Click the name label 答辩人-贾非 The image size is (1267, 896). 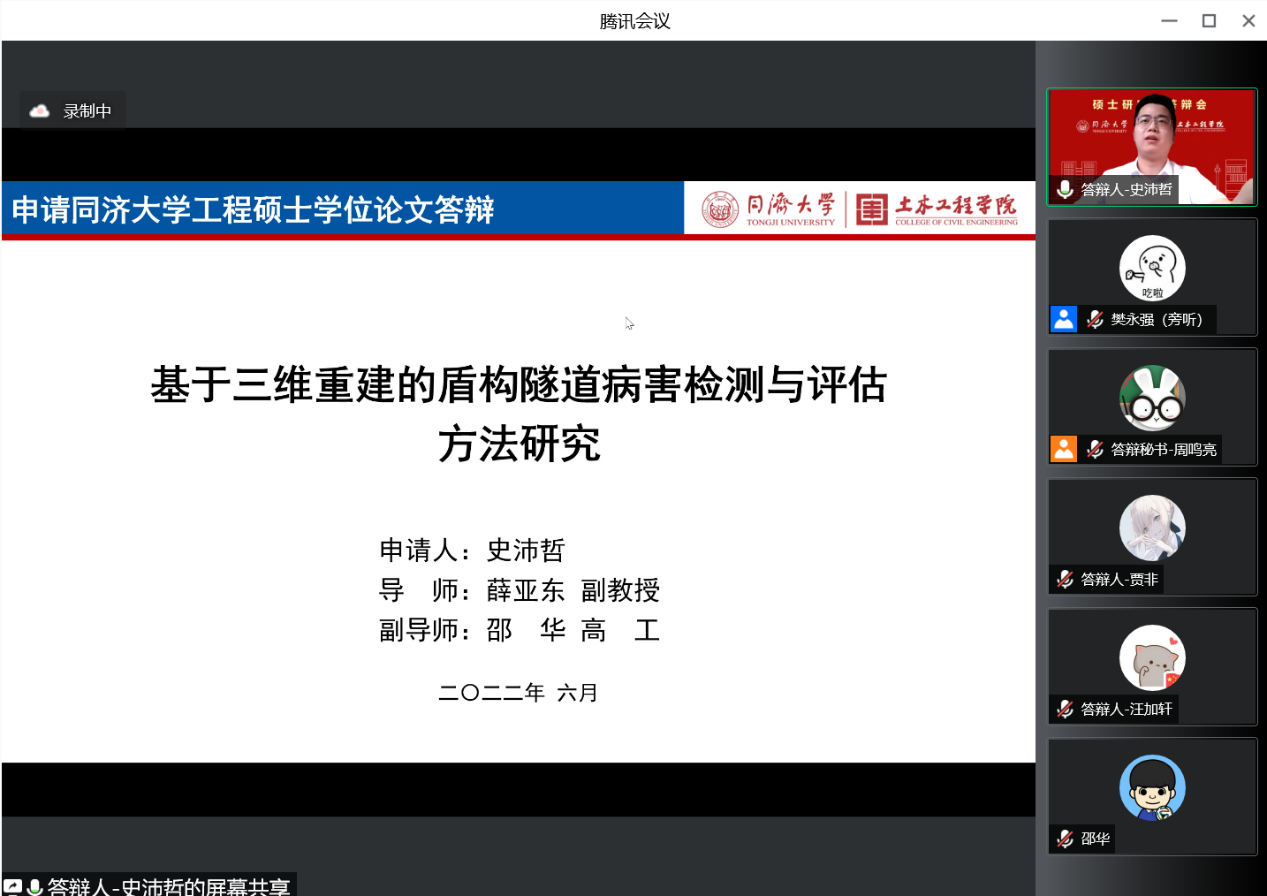pos(1119,579)
